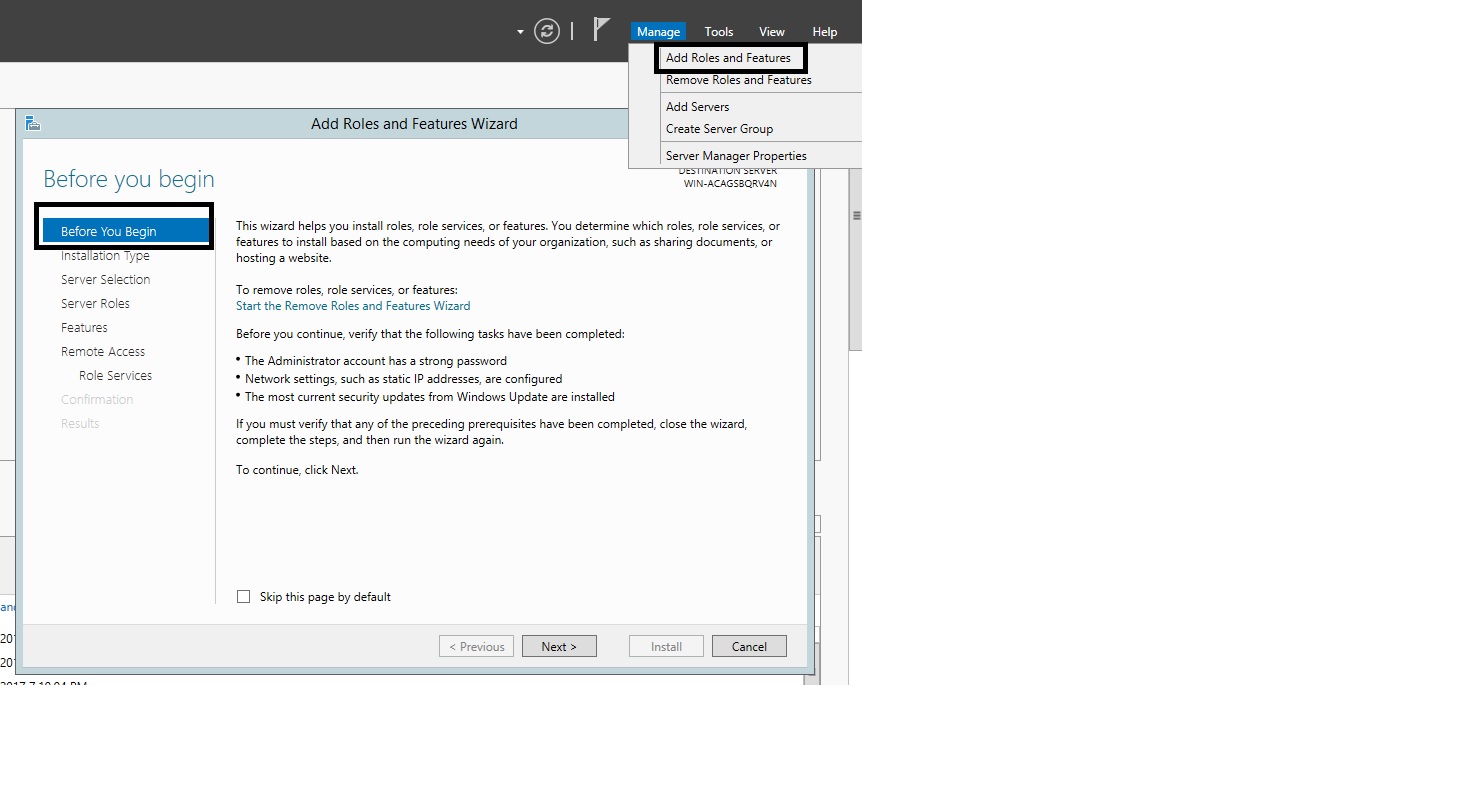This screenshot has width=1457, height=794.
Task: Click the vertical scrollbar at right edge
Action: [855, 260]
